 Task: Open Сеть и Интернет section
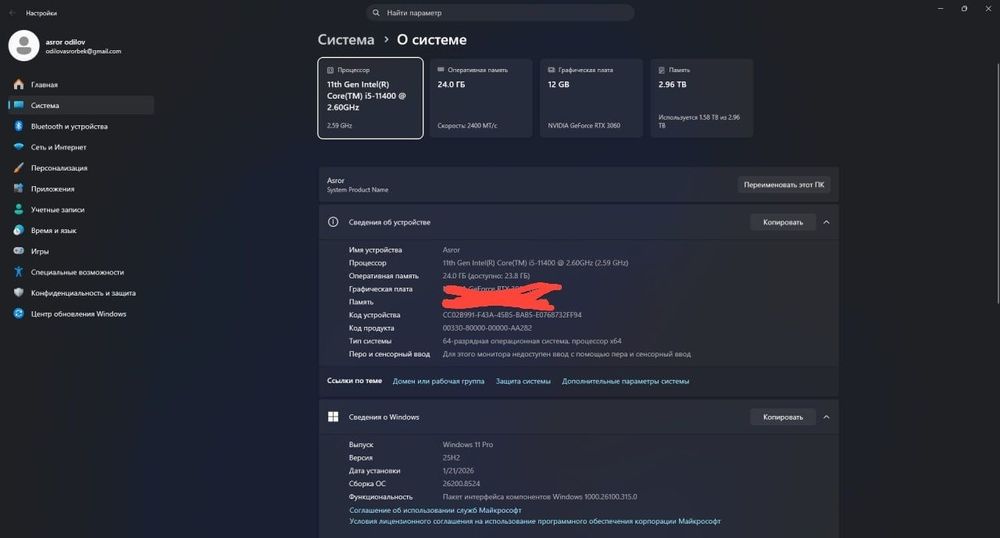coord(81,147)
